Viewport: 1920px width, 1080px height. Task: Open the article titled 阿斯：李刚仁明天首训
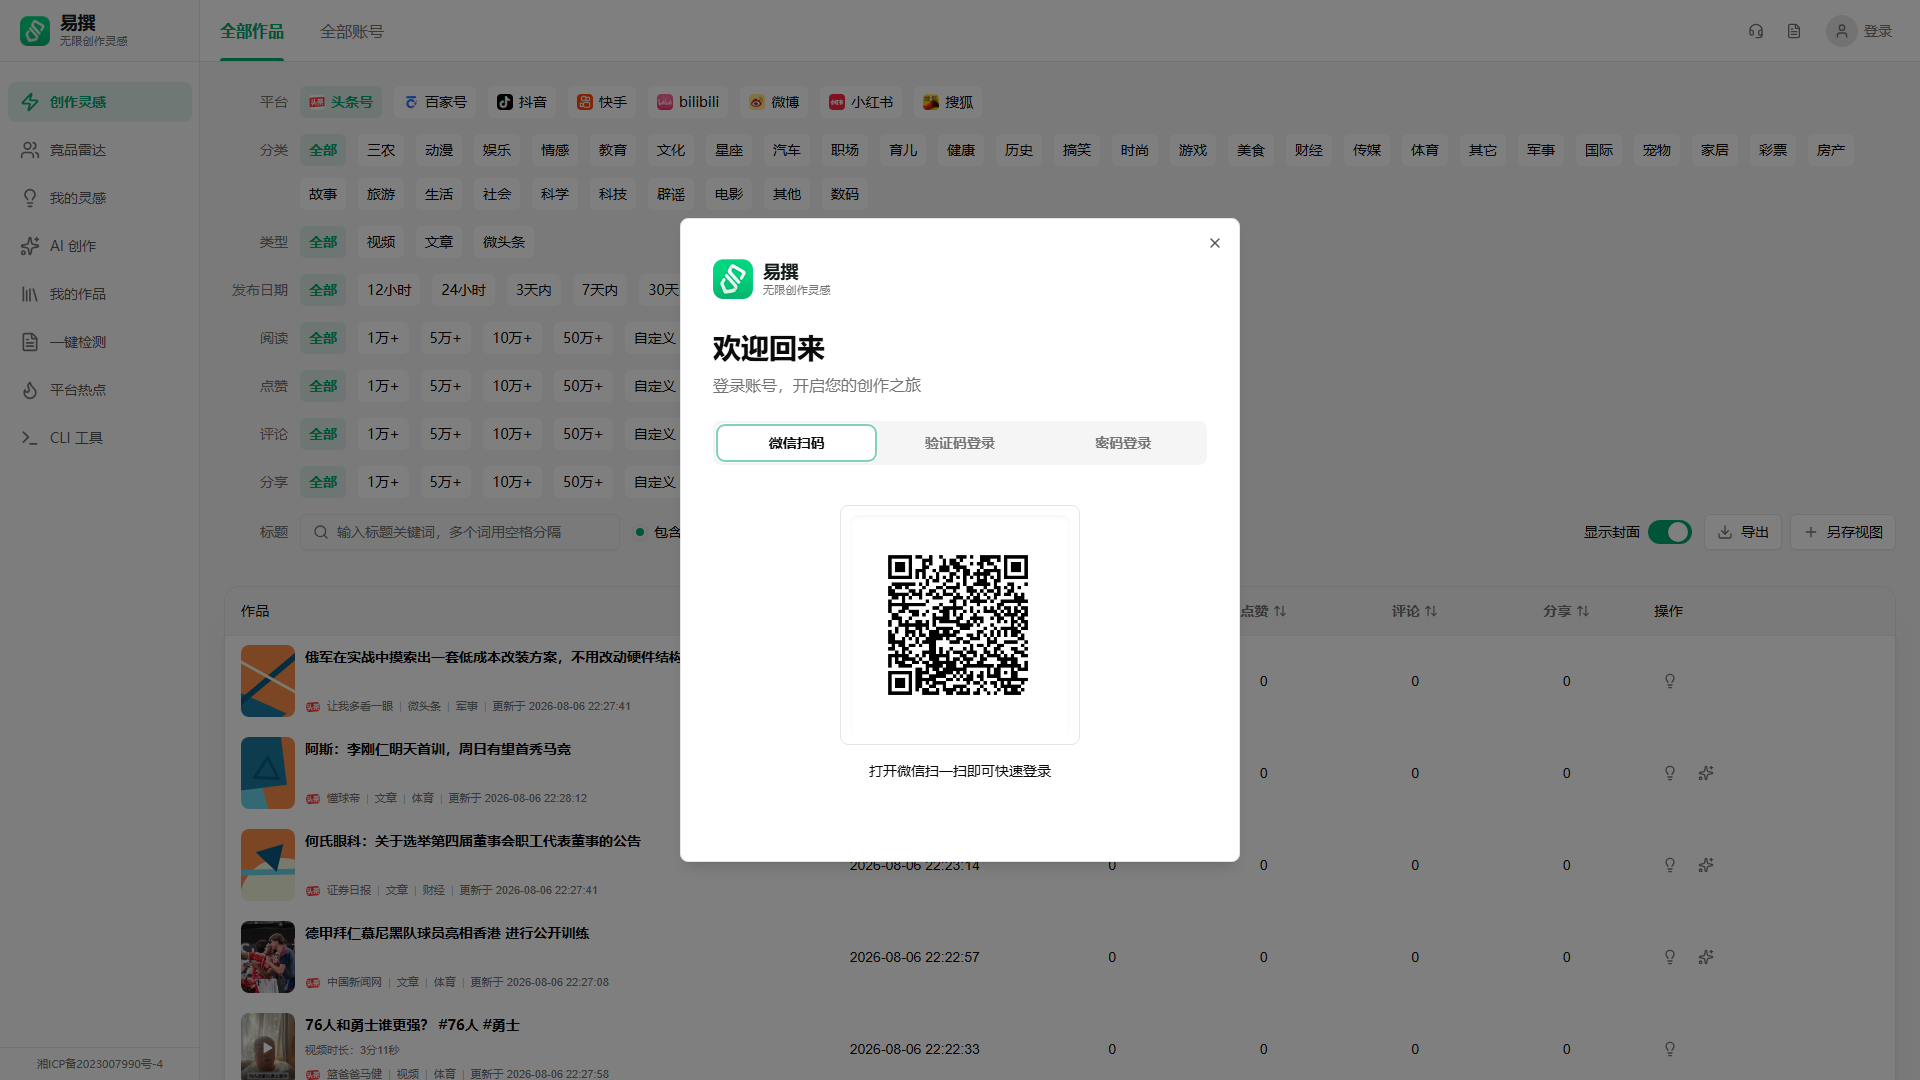[438, 749]
